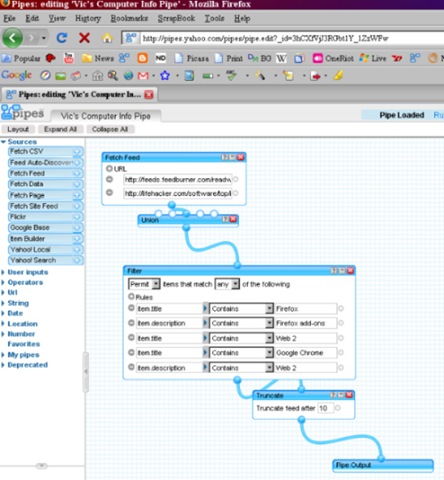Close the Truncate module
444x480 pixels.
point(349,395)
